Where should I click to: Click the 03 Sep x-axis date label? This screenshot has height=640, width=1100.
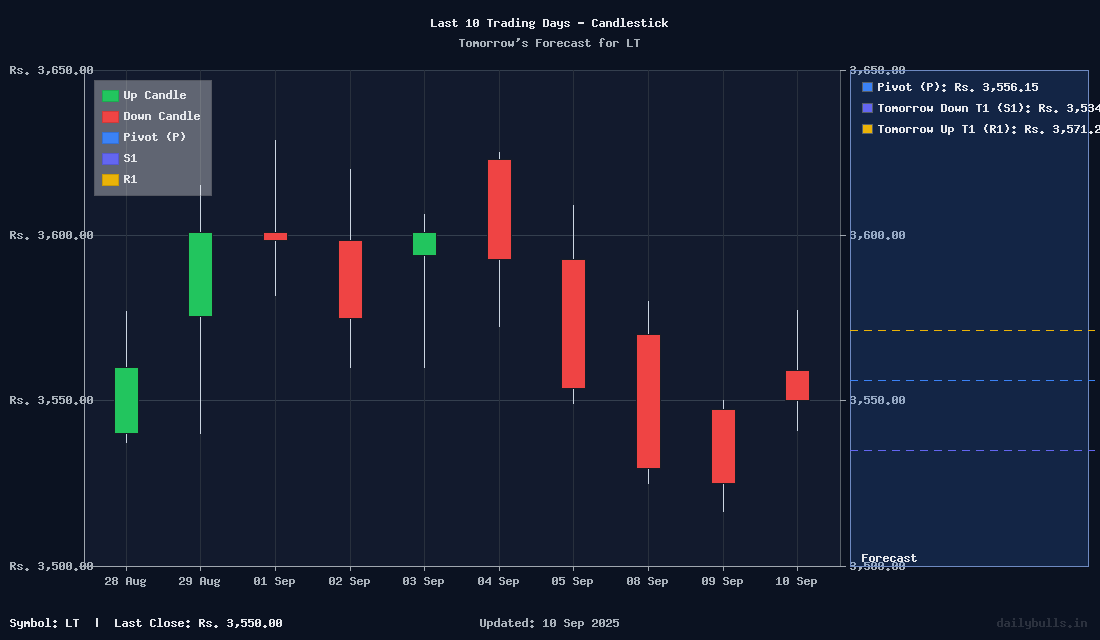coord(423,581)
